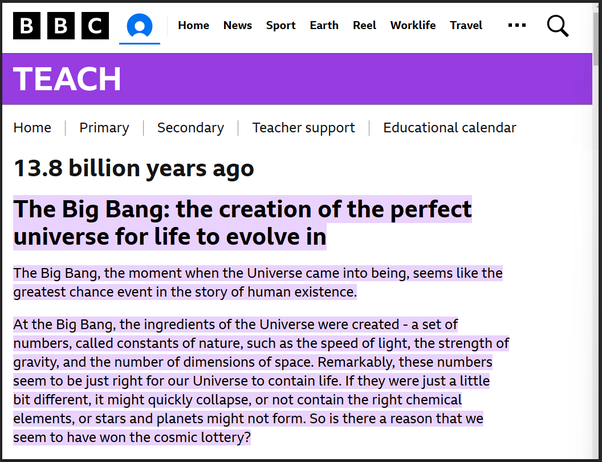The width and height of the screenshot is (602, 462).
Task: Click the highlighted Big Bang article headline
Action: click(x=242, y=223)
